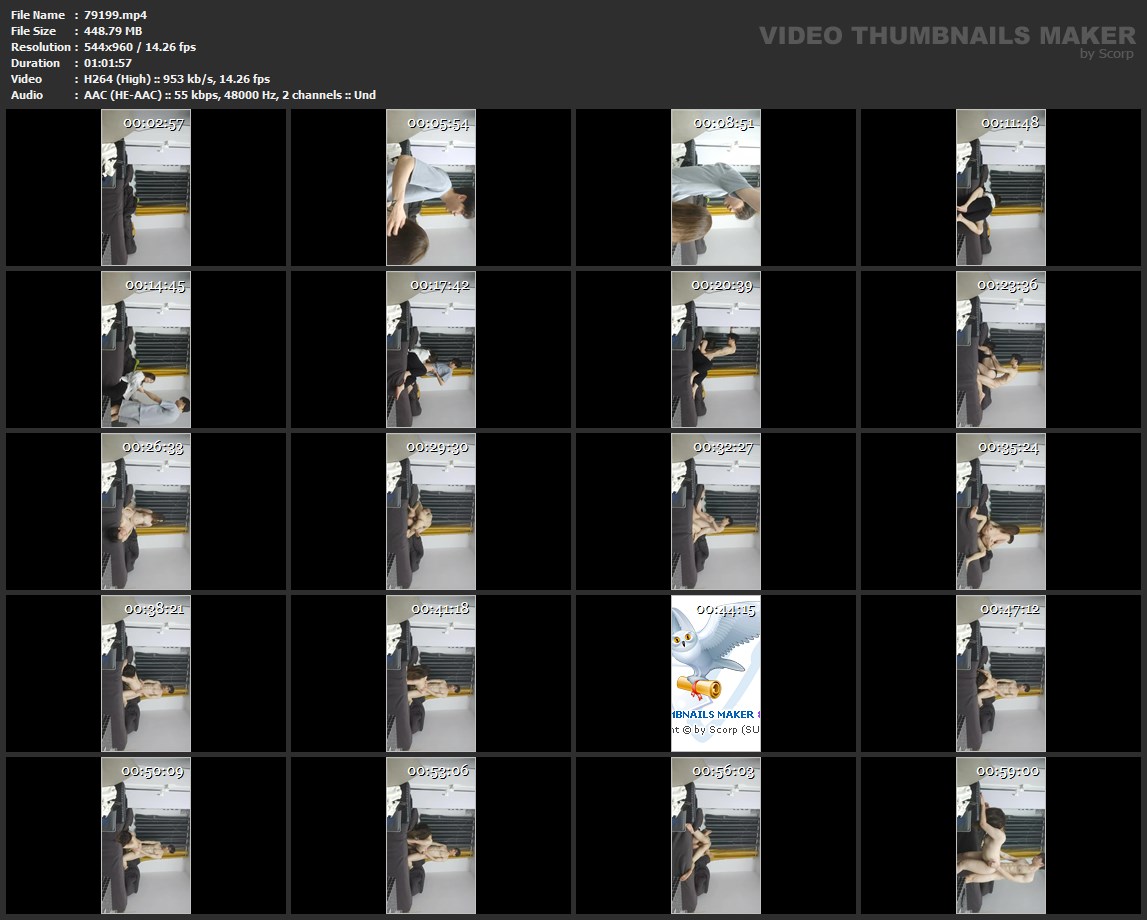Image resolution: width=1147 pixels, height=920 pixels.
Task: Select the thumbnail at 00:14:45
Action: pos(146,350)
